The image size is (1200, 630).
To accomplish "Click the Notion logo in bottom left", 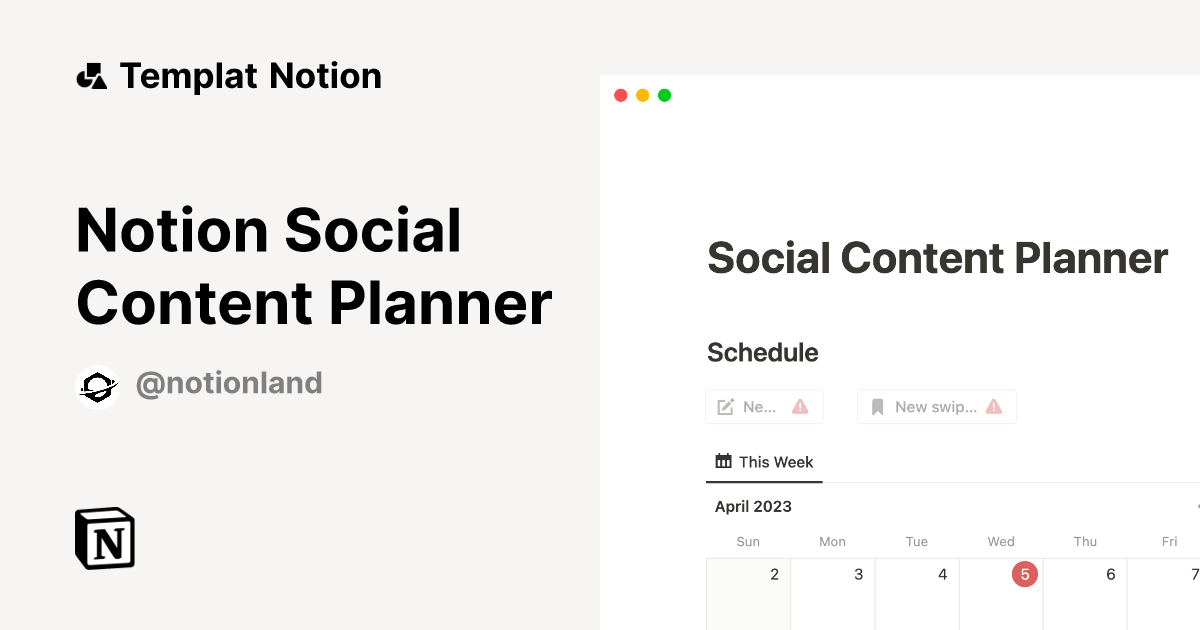I will click(104, 538).
